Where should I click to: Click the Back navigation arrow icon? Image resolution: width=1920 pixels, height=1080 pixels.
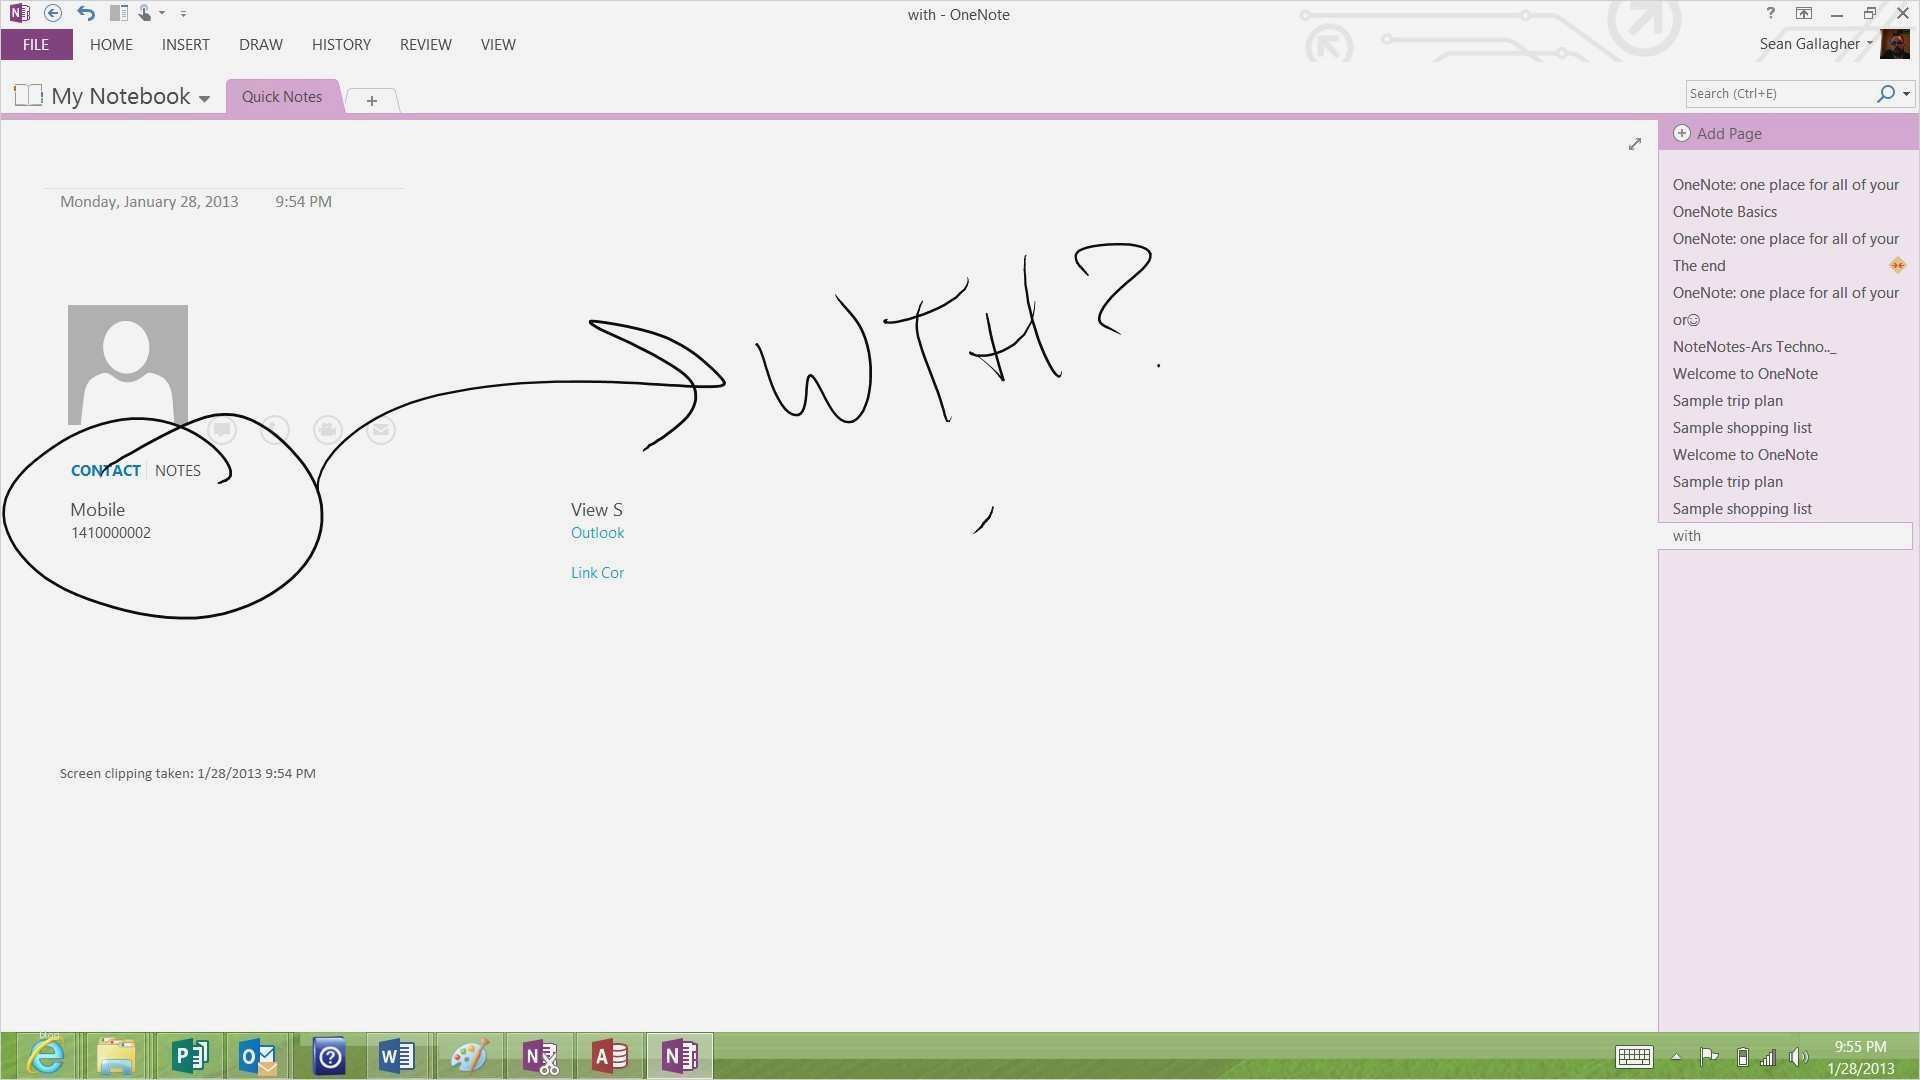[x=51, y=13]
